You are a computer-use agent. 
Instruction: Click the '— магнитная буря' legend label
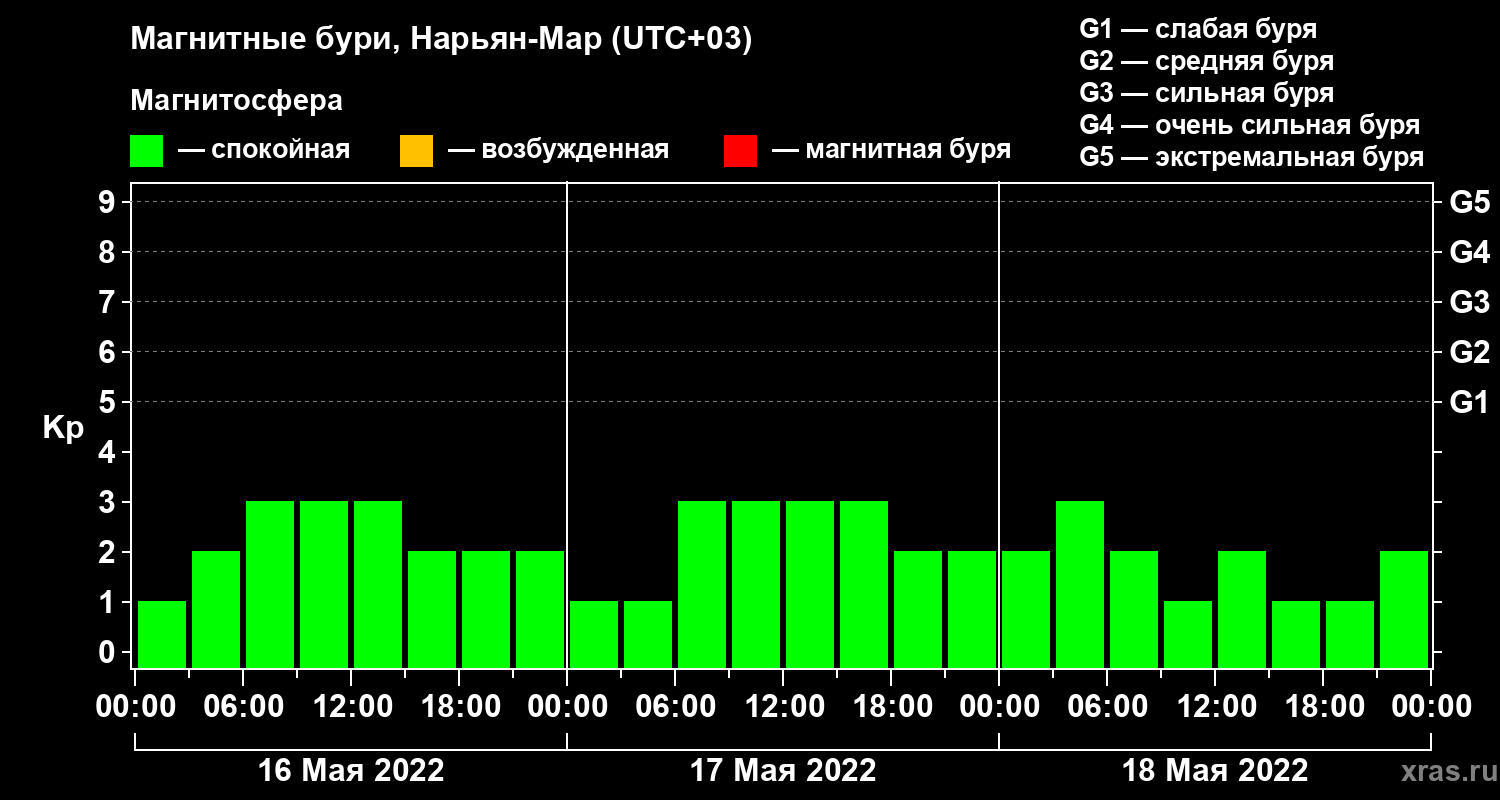[891, 151]
